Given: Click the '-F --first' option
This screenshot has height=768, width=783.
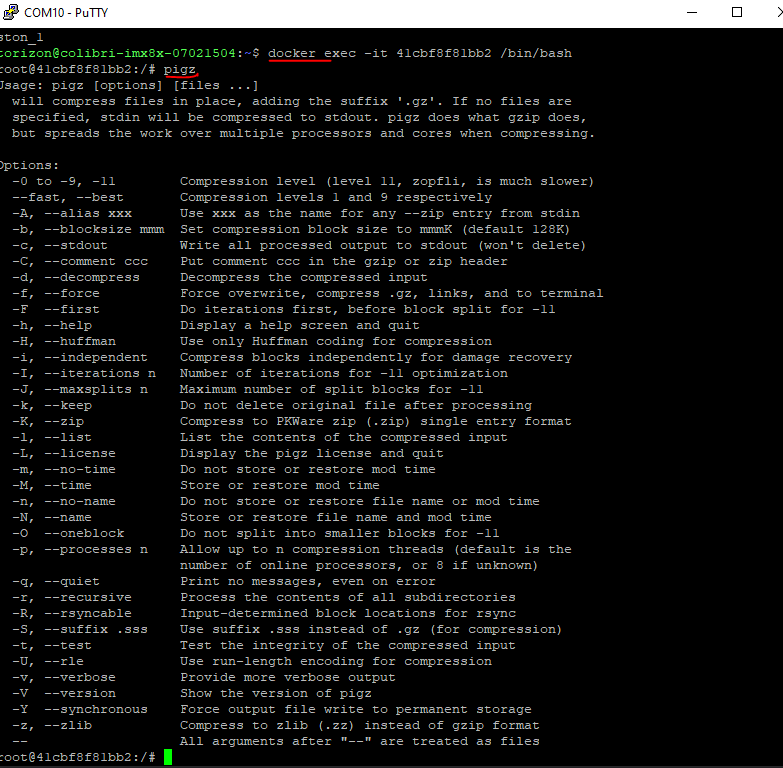Looking at the screenshot, I should tap(56, 309).
